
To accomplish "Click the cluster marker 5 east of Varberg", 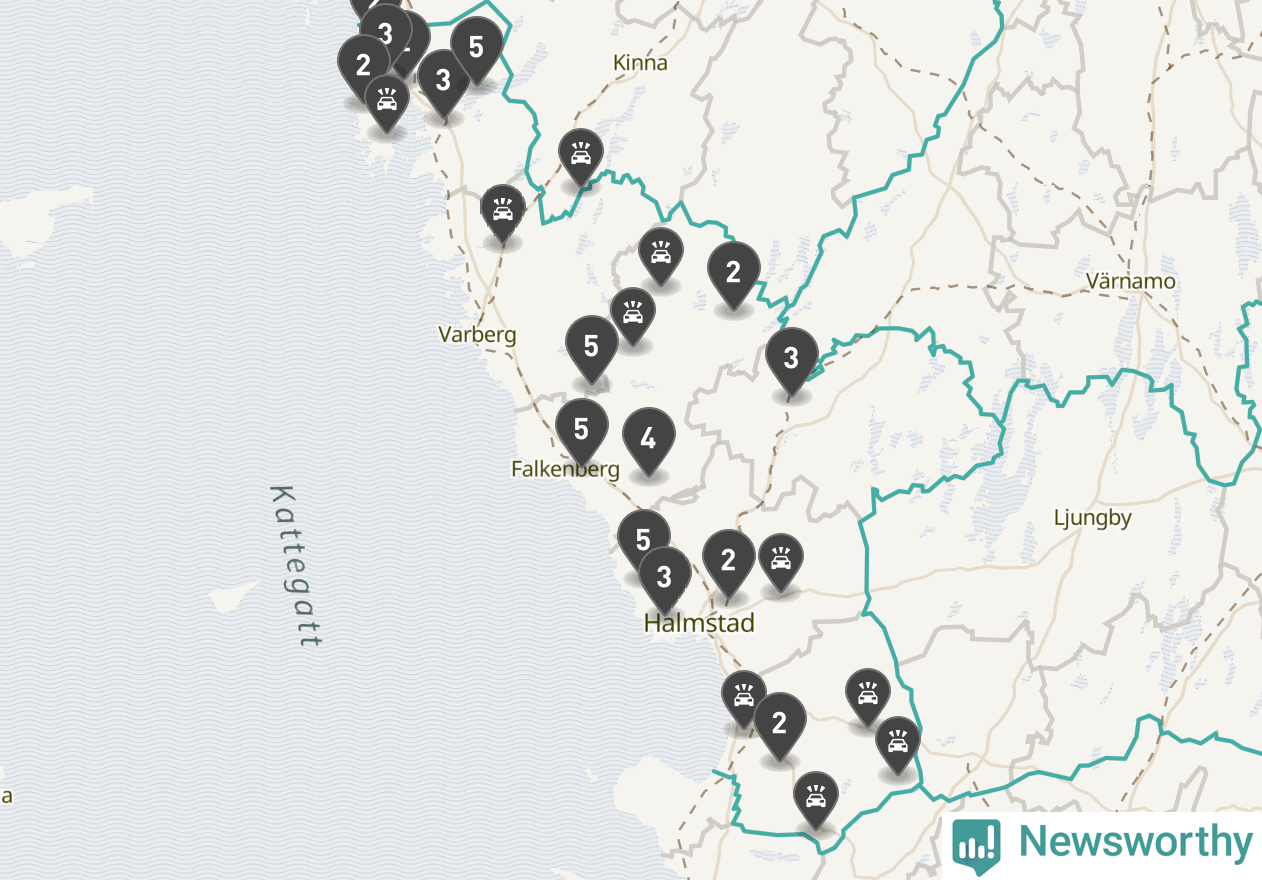I will pyautogui.click(x=591, y=348).
